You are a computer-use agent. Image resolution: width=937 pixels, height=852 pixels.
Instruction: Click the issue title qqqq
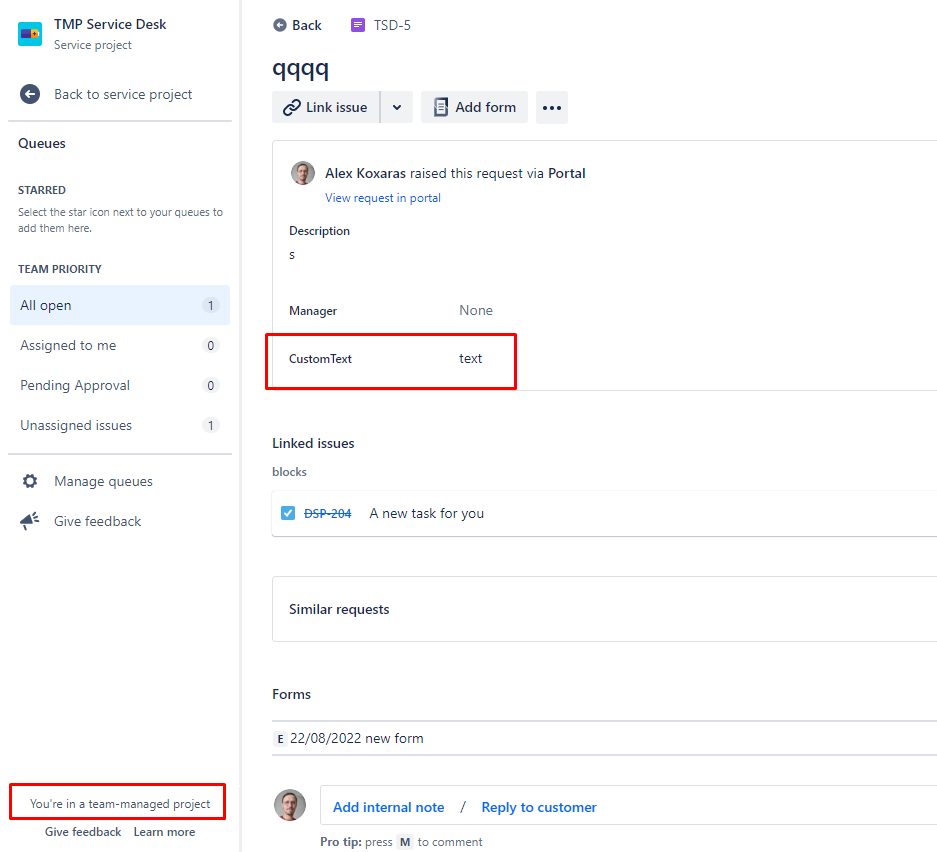301,70
